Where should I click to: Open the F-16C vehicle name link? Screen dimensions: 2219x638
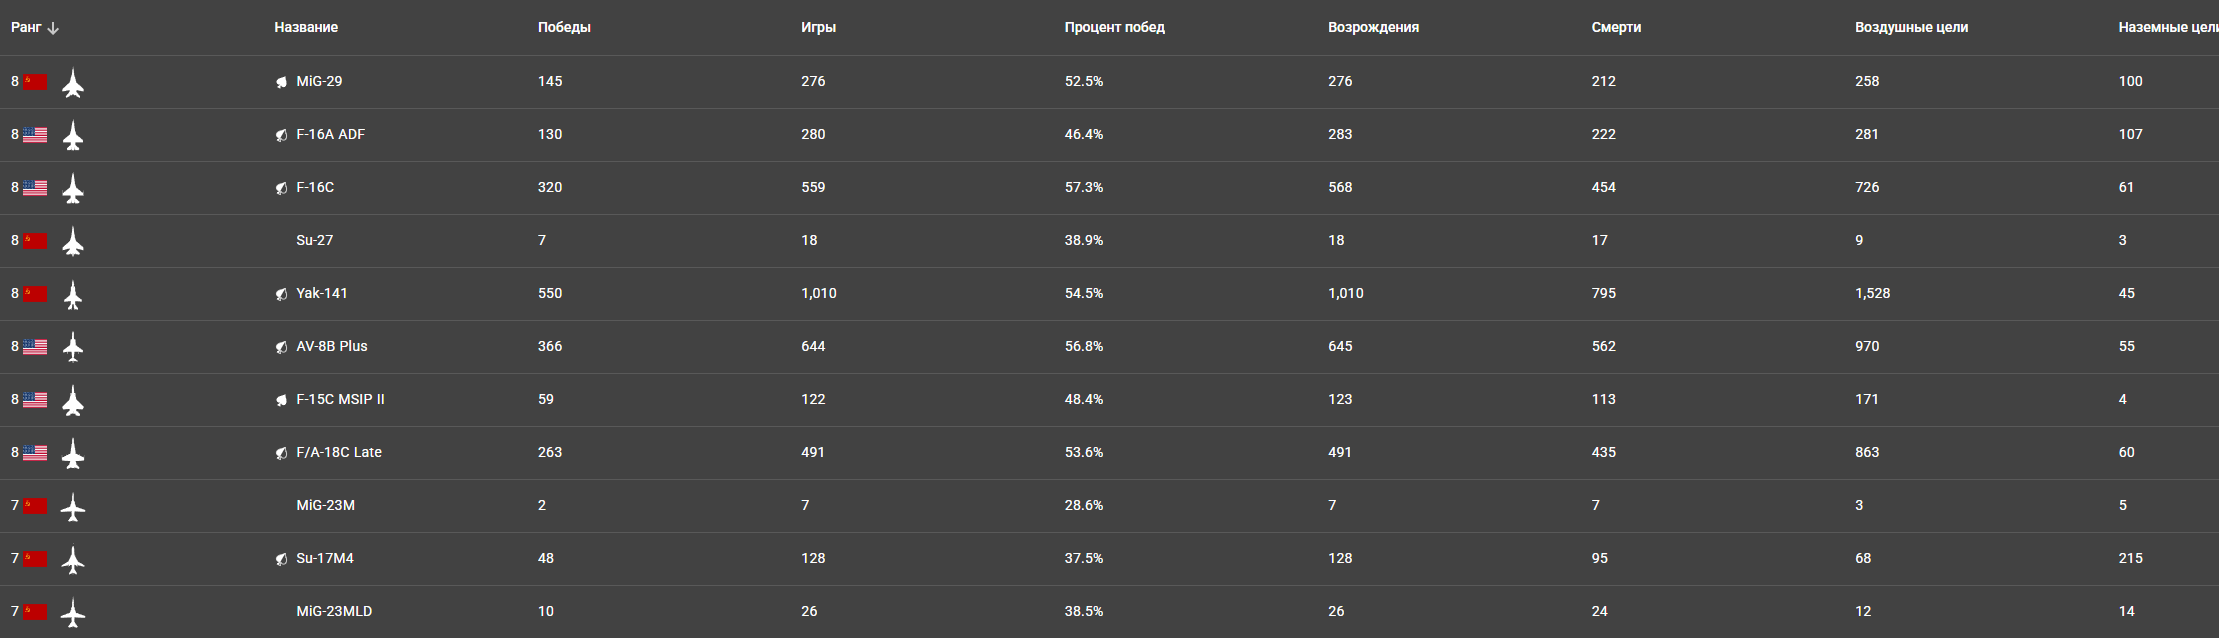point(315,188)
